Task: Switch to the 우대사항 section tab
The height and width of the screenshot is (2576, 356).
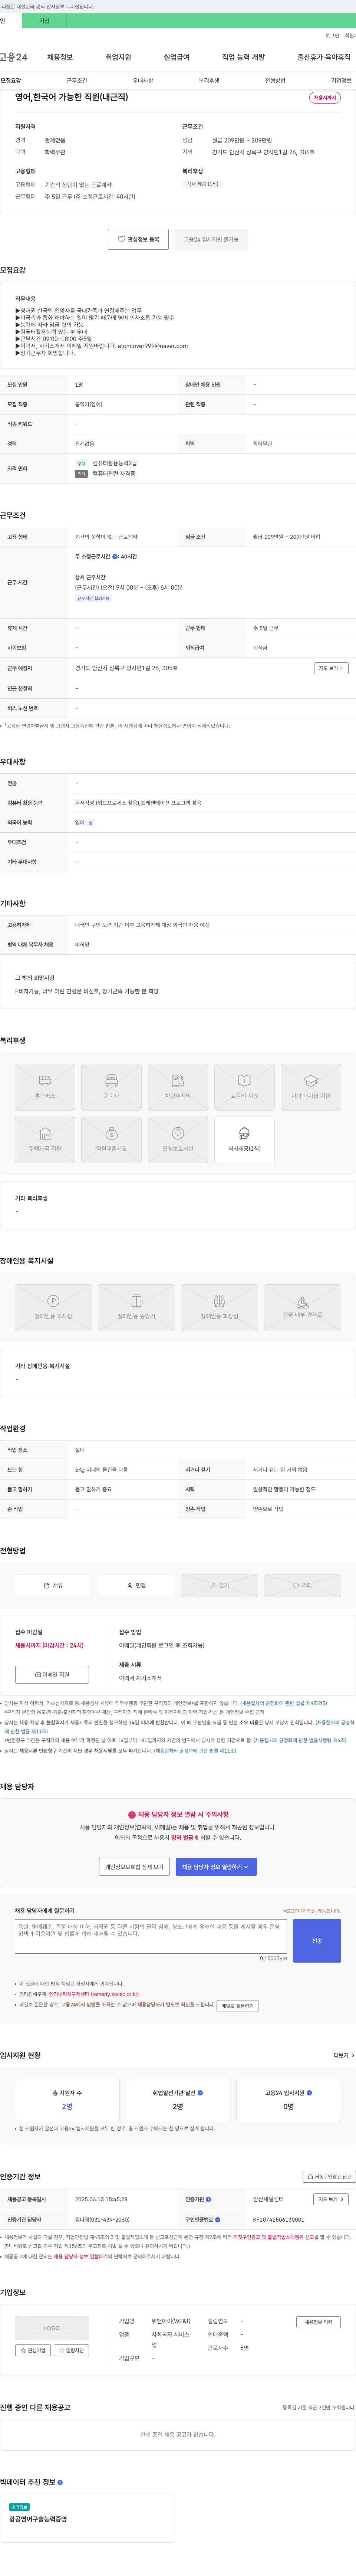Action: point(143,81)
